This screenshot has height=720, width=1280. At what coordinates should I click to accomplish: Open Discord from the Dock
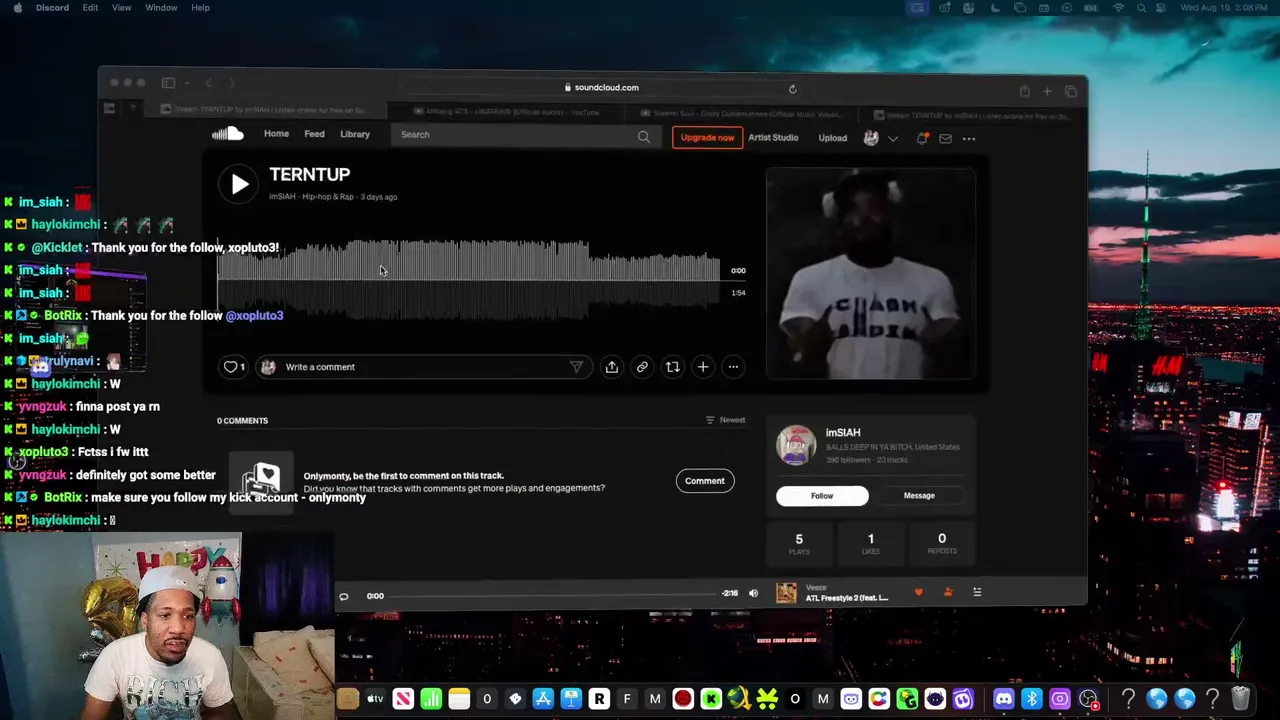click(x=1003, y=699)
